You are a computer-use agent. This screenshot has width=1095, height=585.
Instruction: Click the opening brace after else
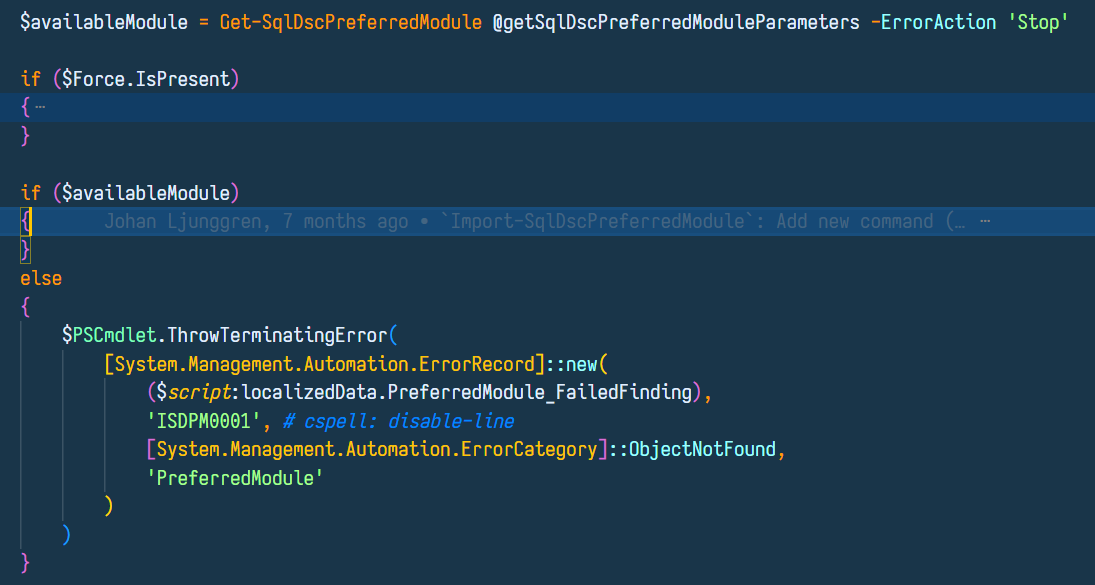pos(26,307)
